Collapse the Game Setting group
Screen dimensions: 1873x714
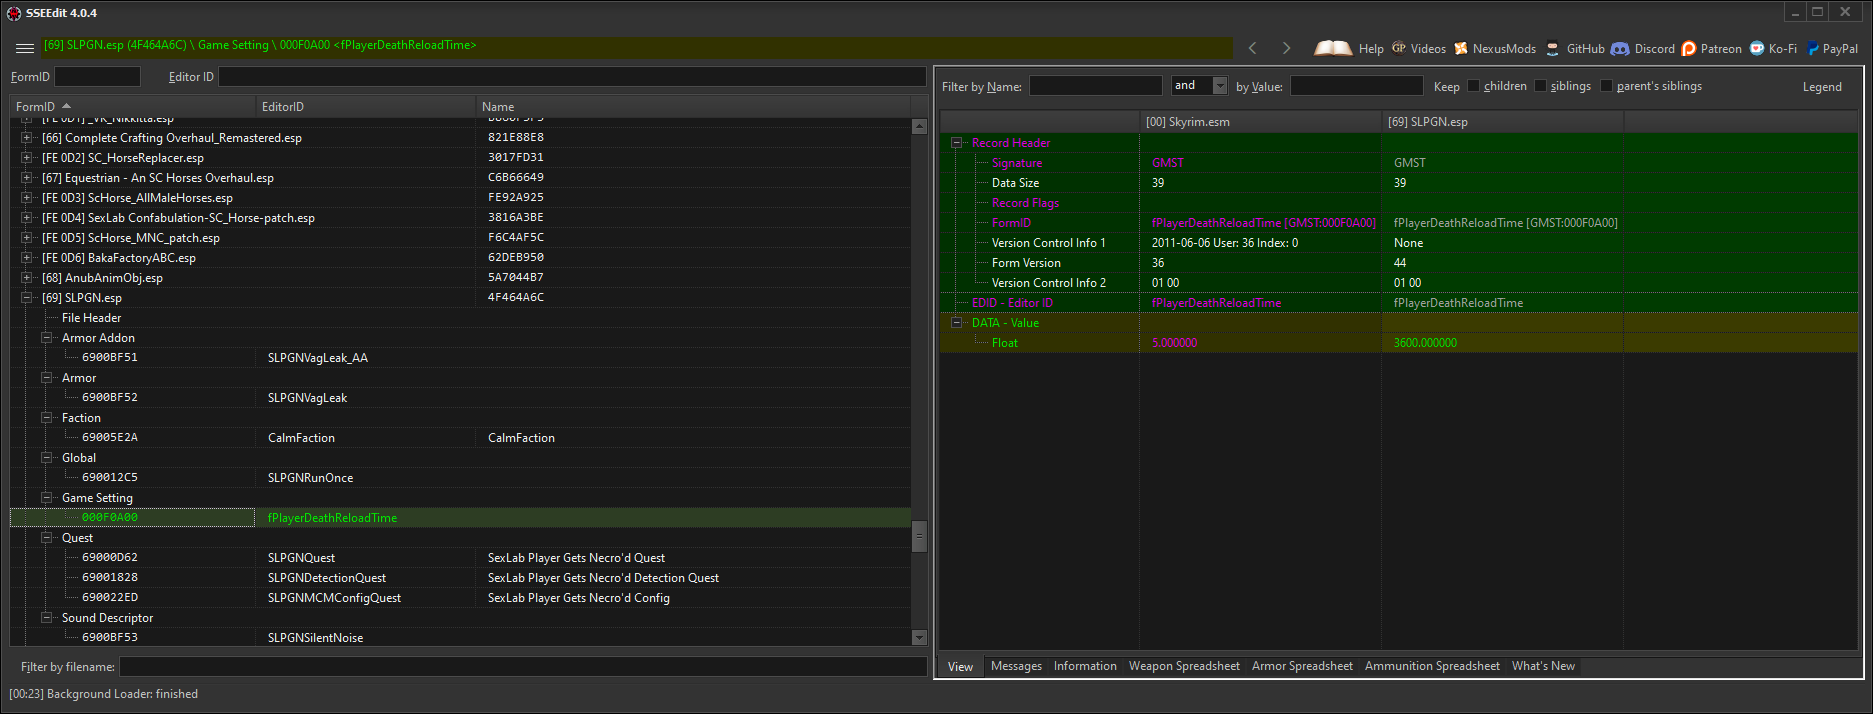47,498
